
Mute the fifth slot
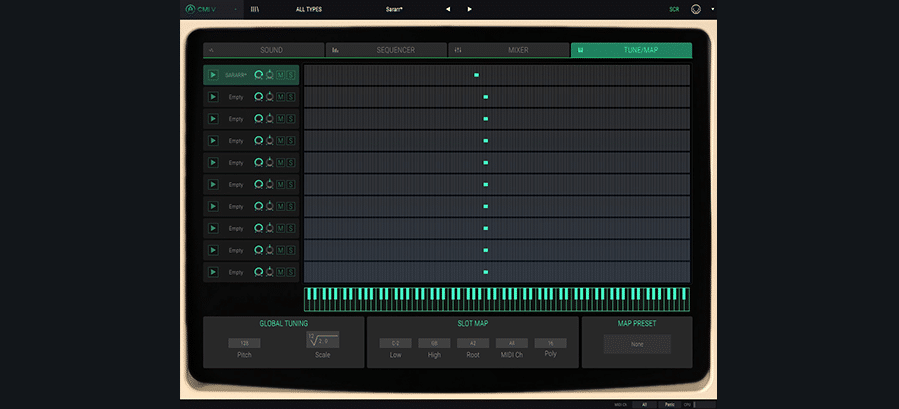pyautogui.click(x=280, y=162)
